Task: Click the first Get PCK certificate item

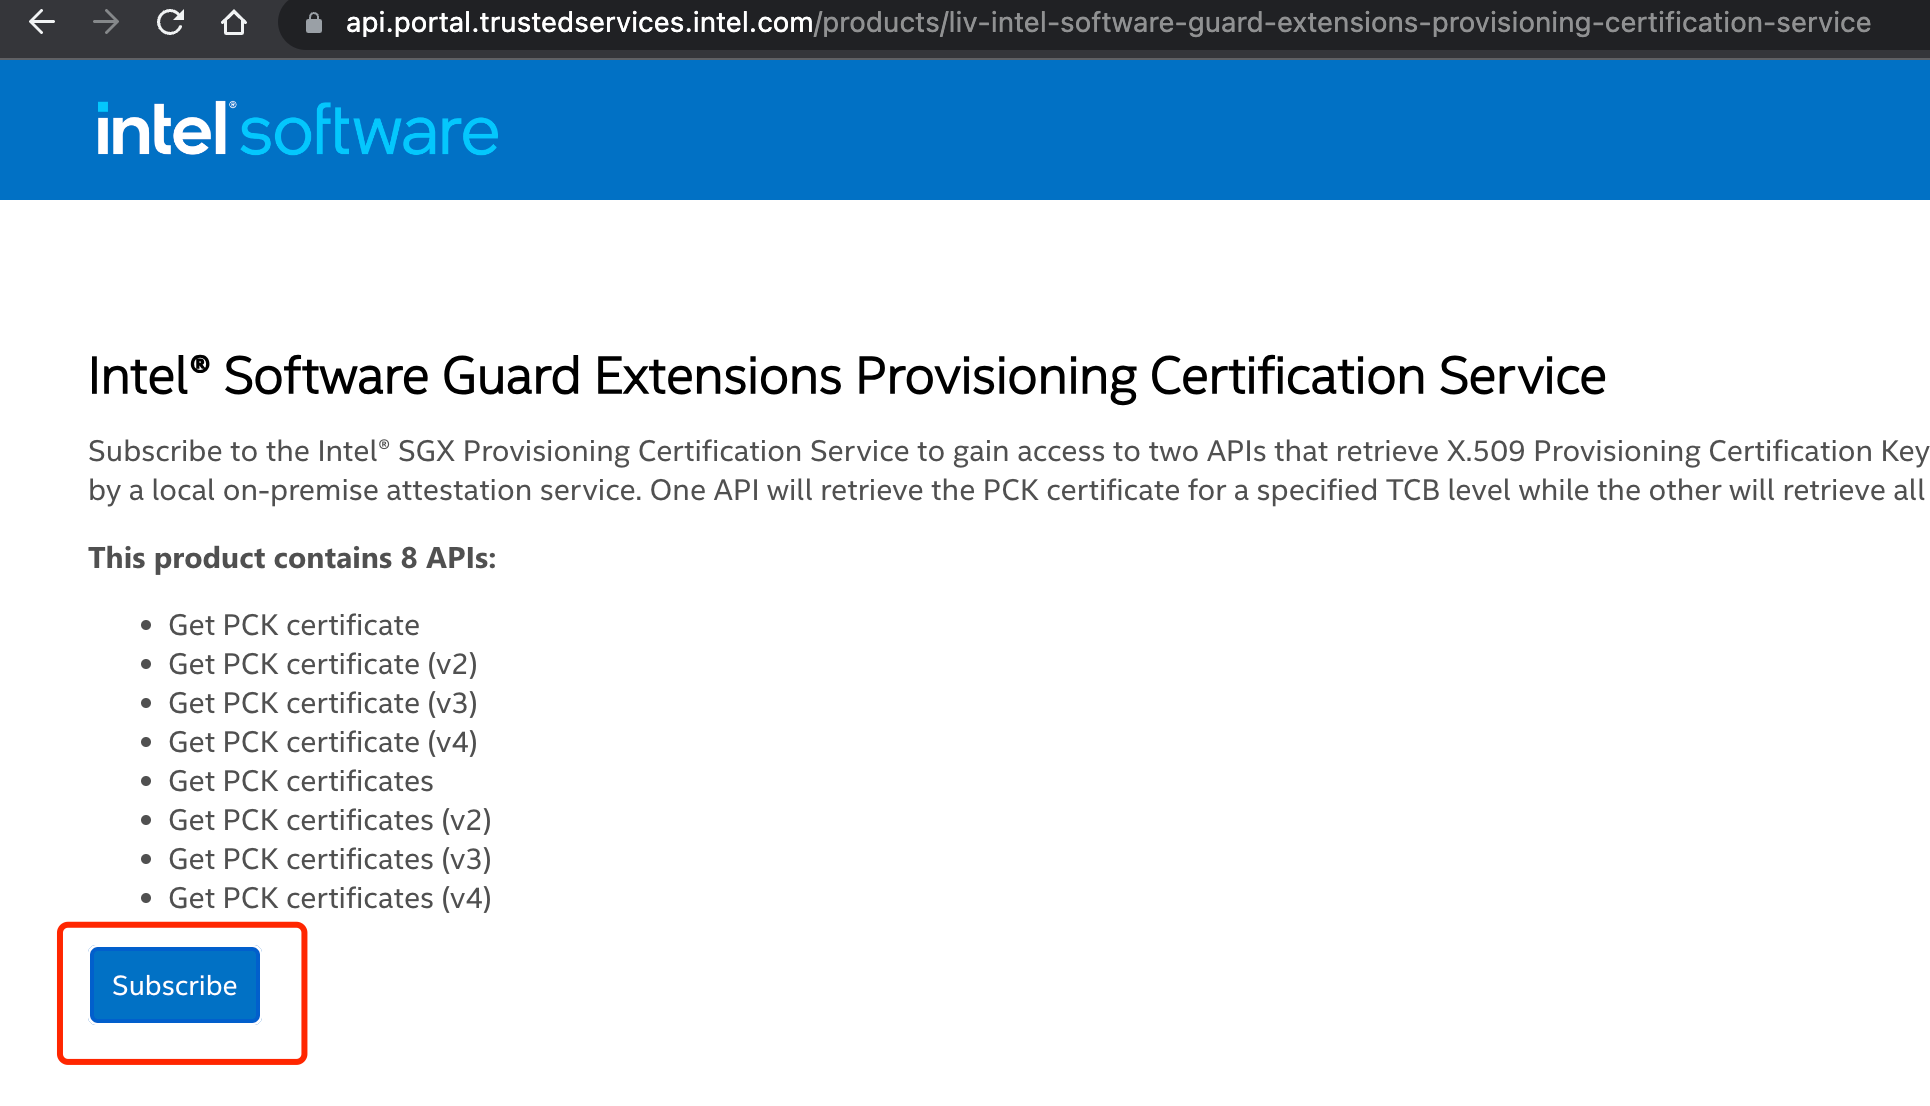Action: click(x=294, y=625)
